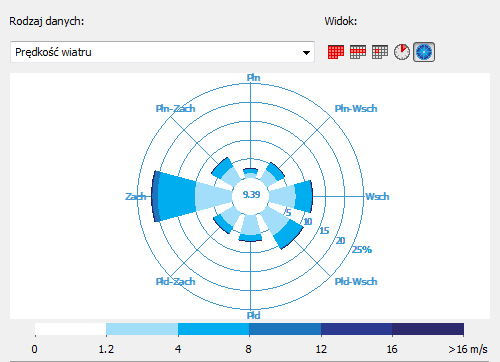This screenshot has height=362, width=500.
Task: Click the Wsch direction label
Action: click(x=377, y=197)
